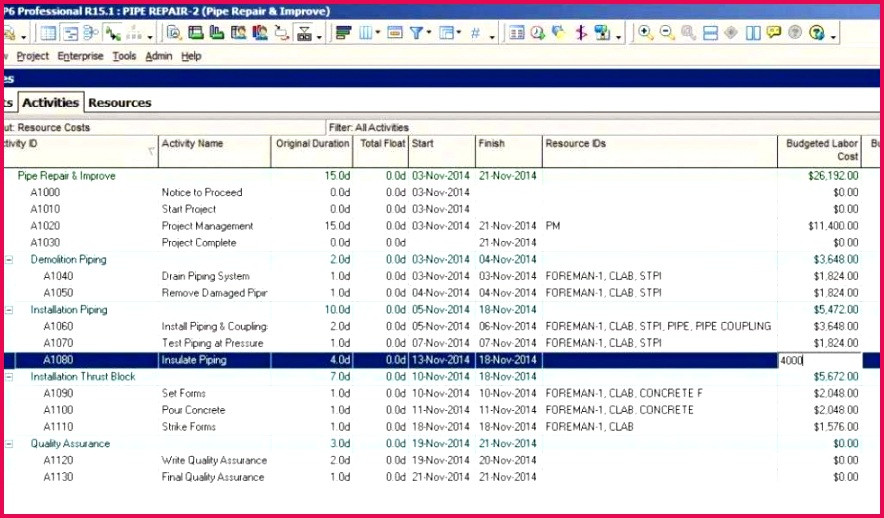The width and height of the screenshot is (884, 518).
Task: Click the Schedule clock icon in toolbar
Action: pos(538,33)
